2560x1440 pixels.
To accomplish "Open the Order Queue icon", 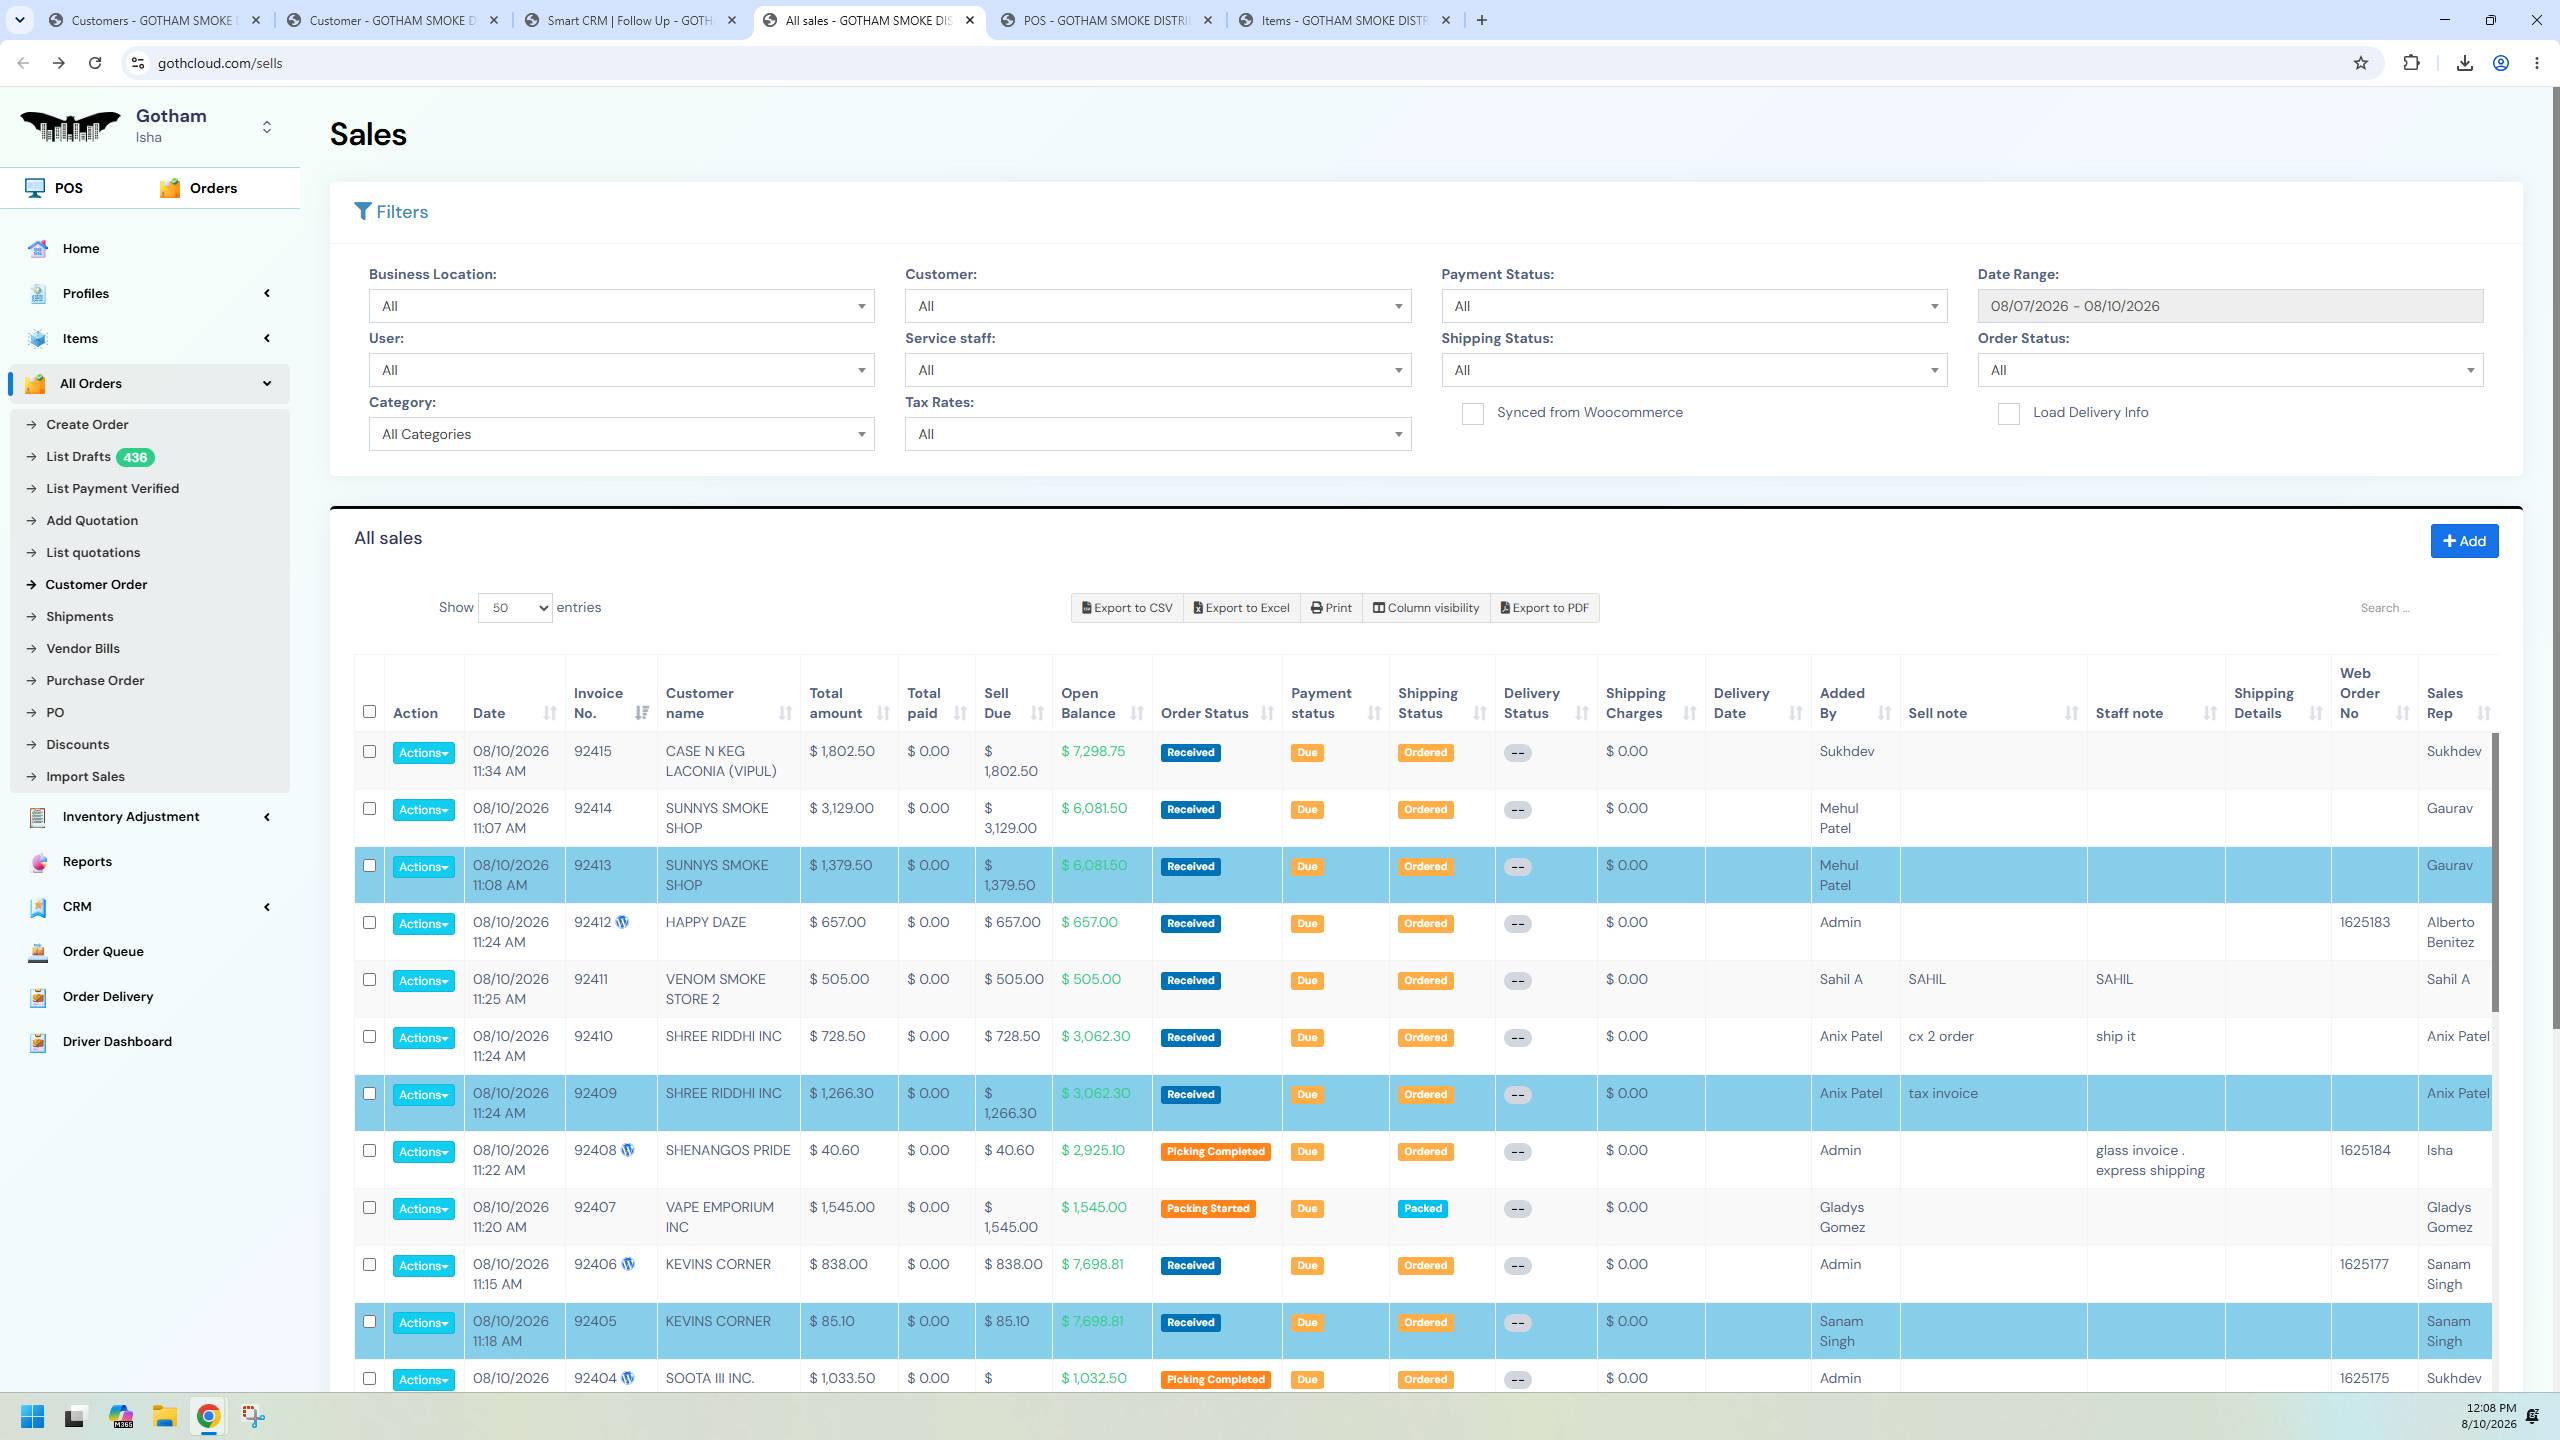I will (38, 952).
